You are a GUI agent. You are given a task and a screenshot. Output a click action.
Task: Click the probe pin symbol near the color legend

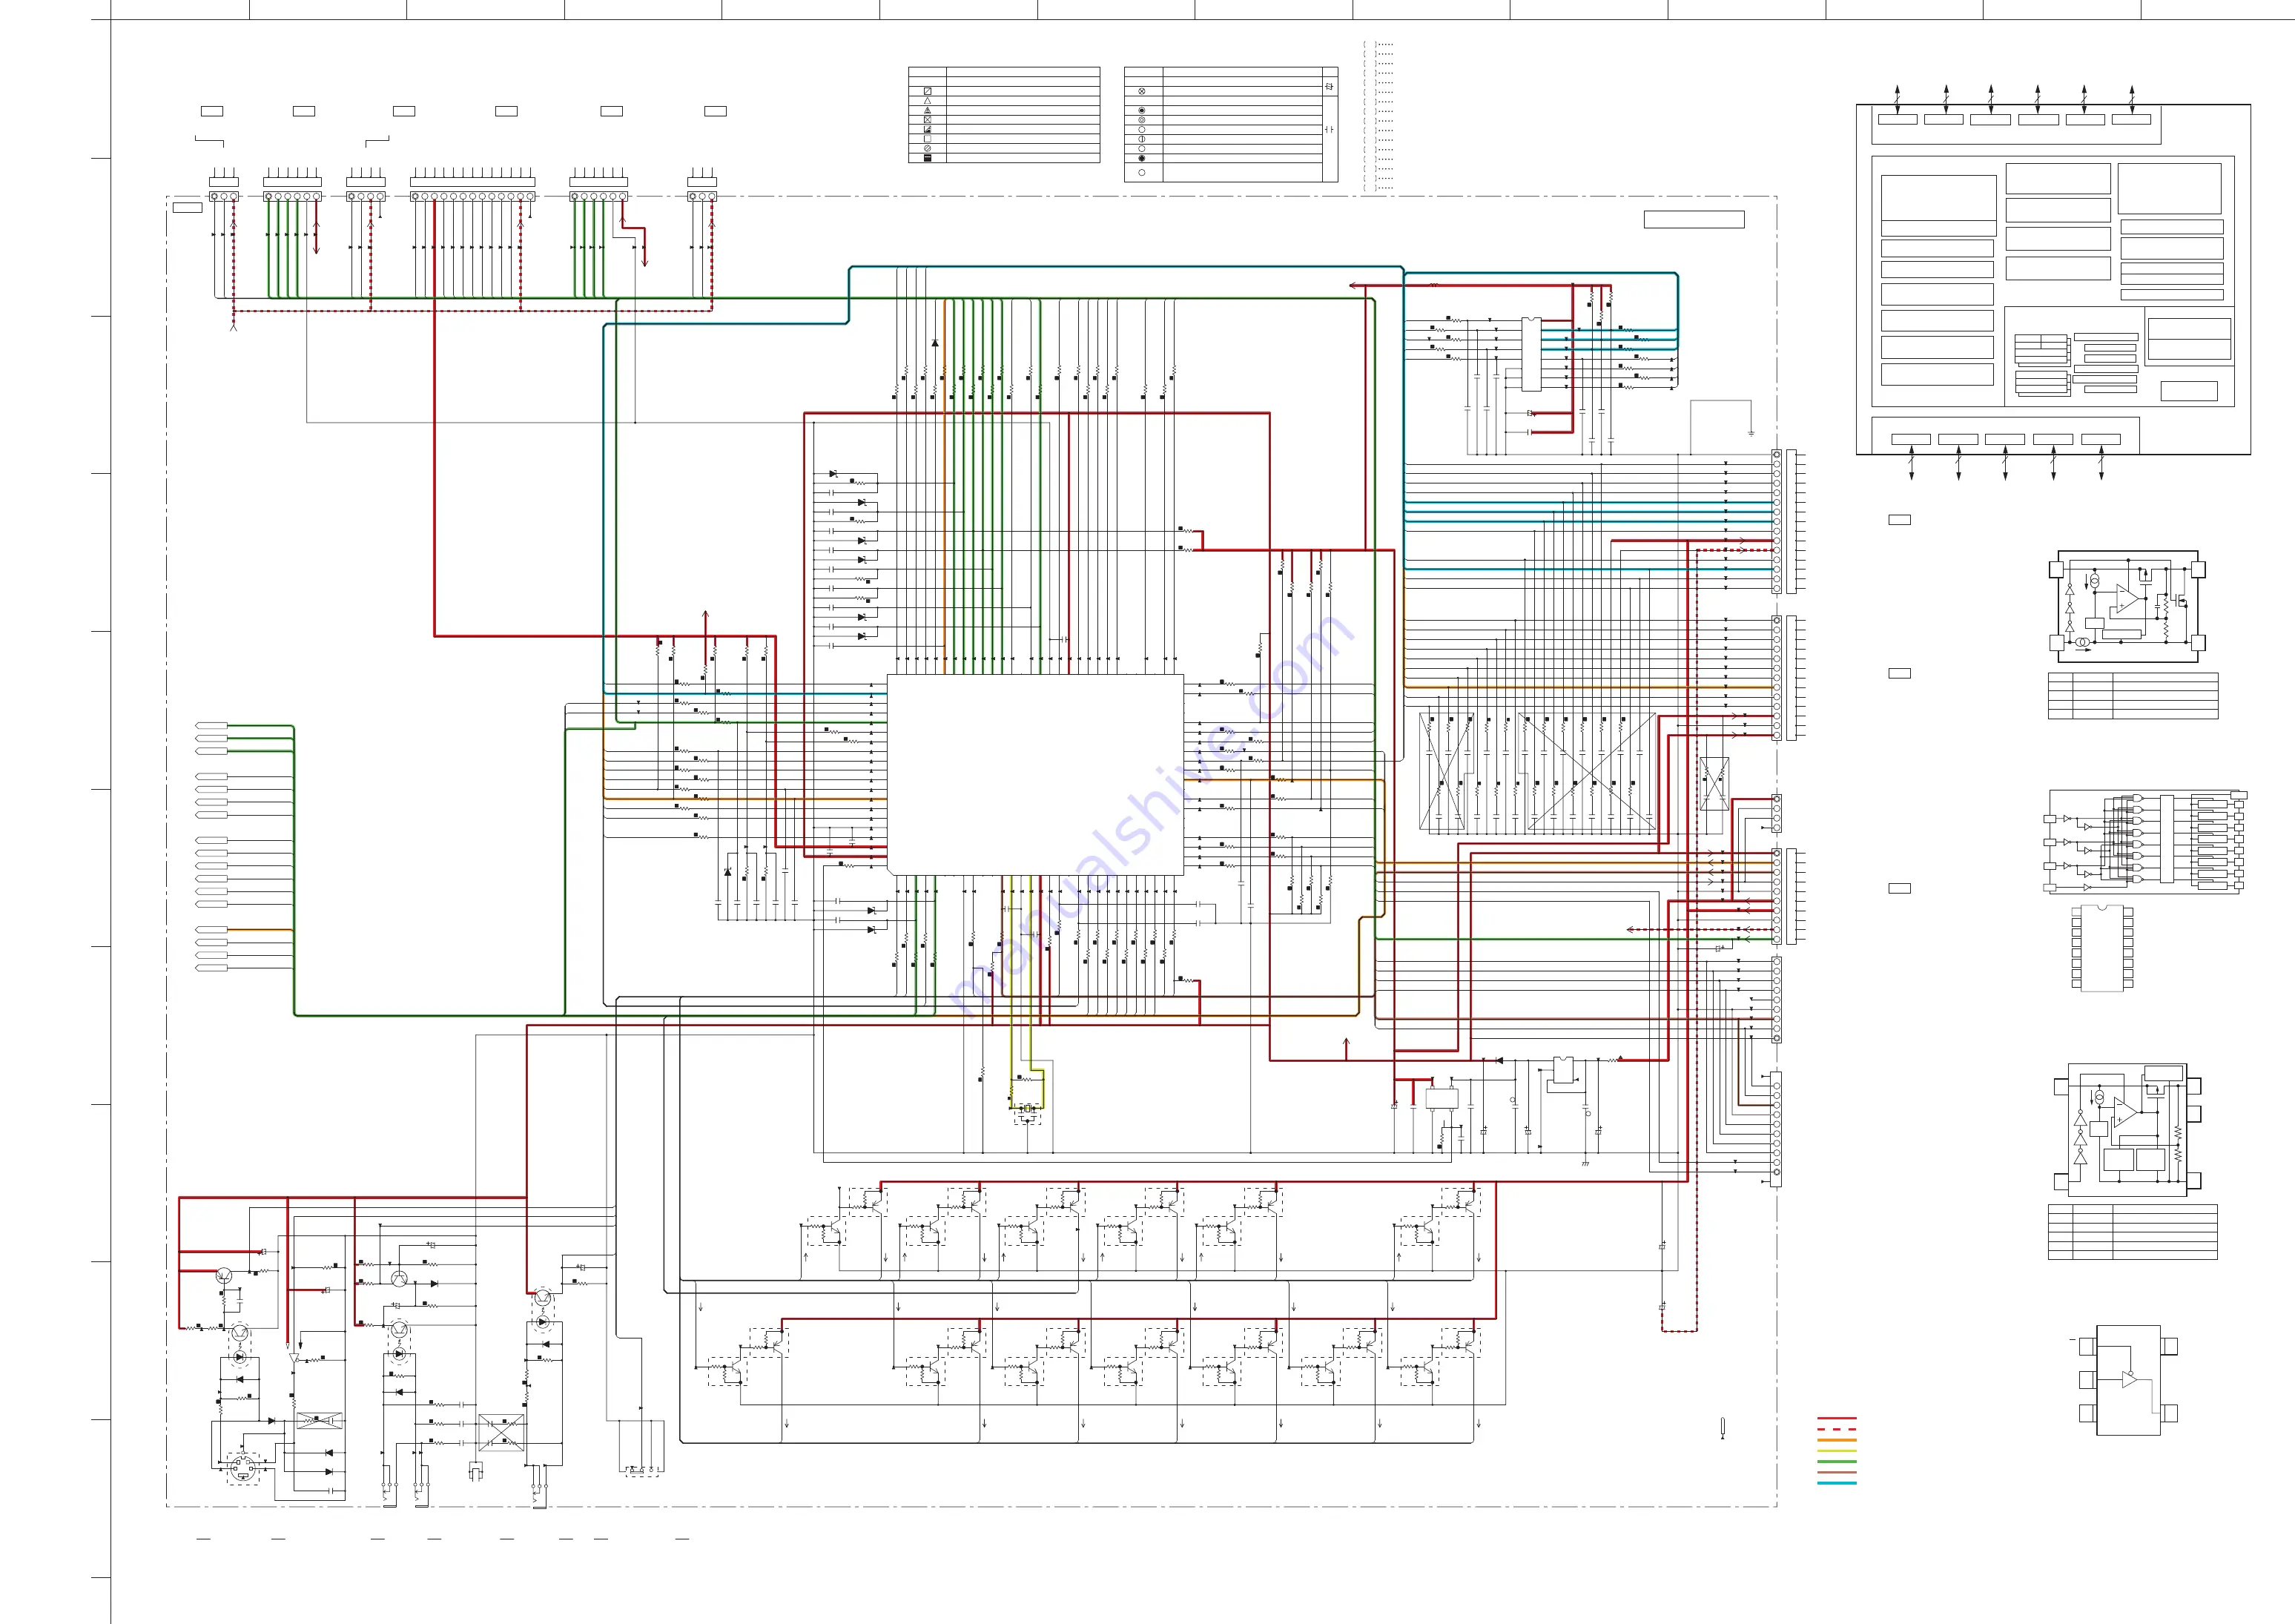click(x=1722, y=1428)
